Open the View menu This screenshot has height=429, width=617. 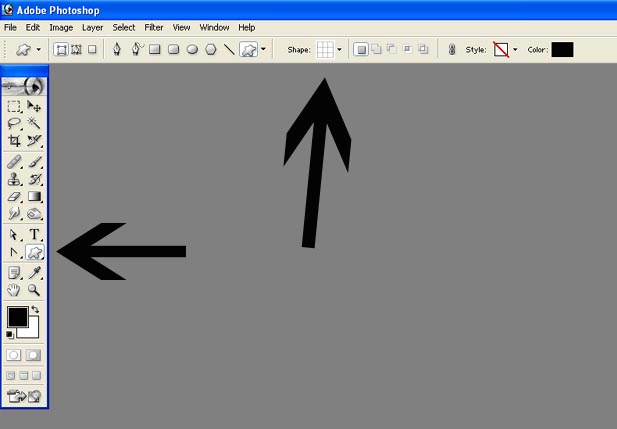[181, 28]
